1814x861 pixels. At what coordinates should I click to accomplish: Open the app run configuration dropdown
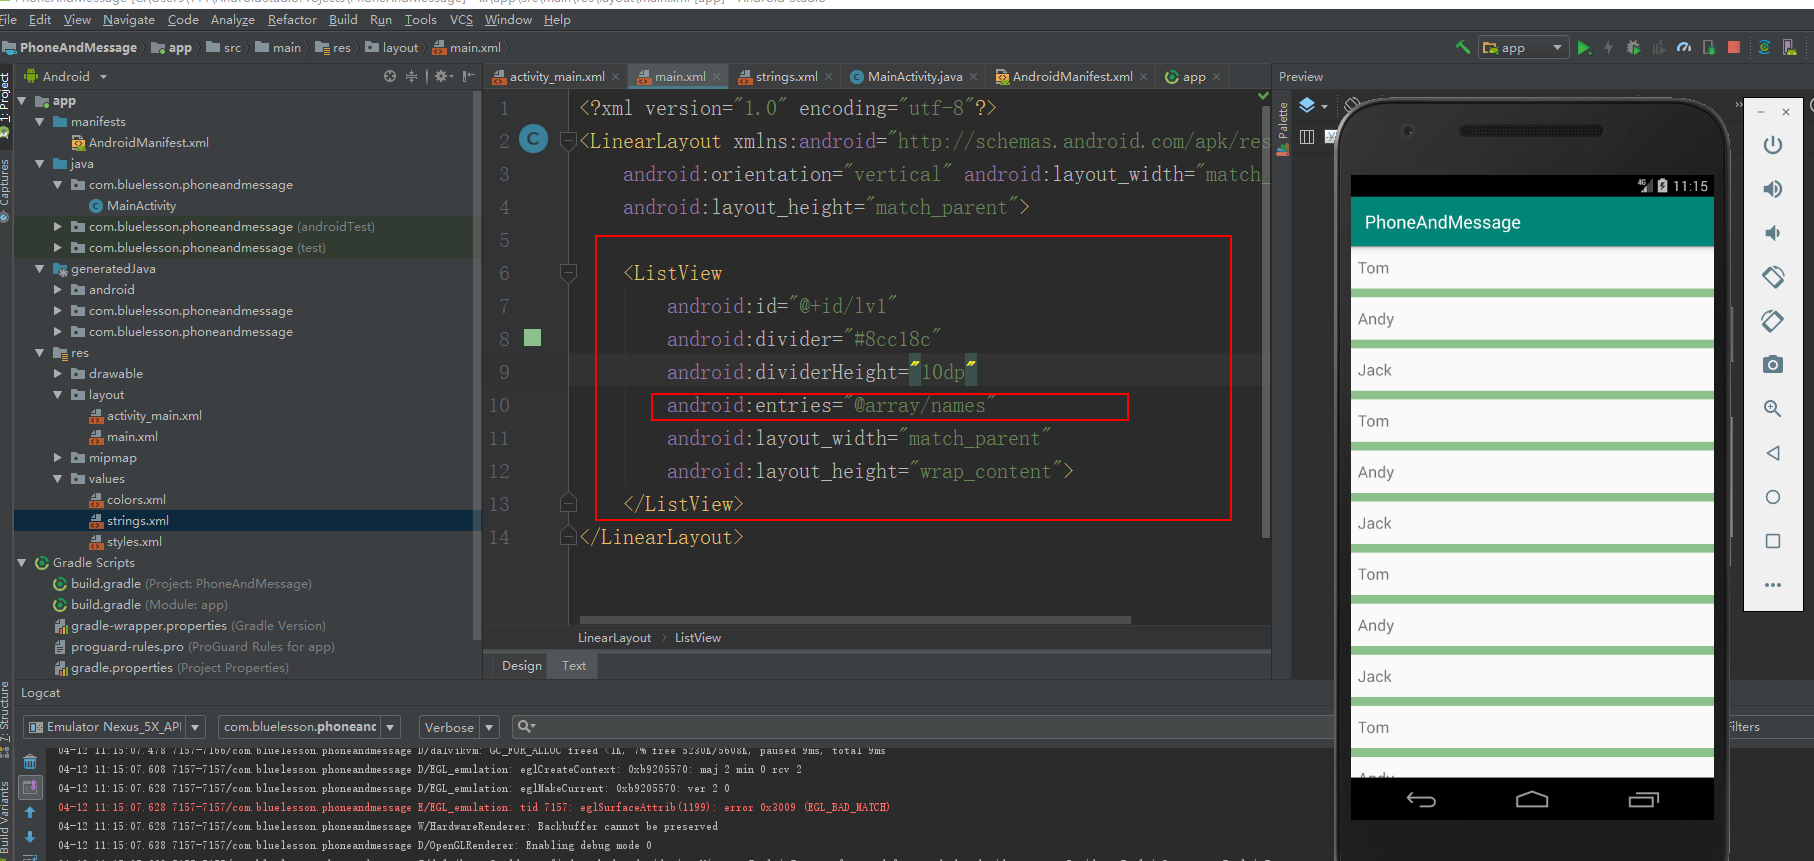(1523, 48)
